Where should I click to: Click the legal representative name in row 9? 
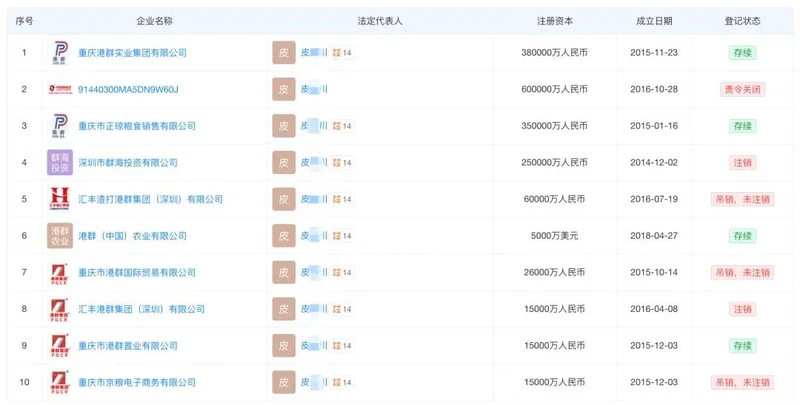(314, 346)
